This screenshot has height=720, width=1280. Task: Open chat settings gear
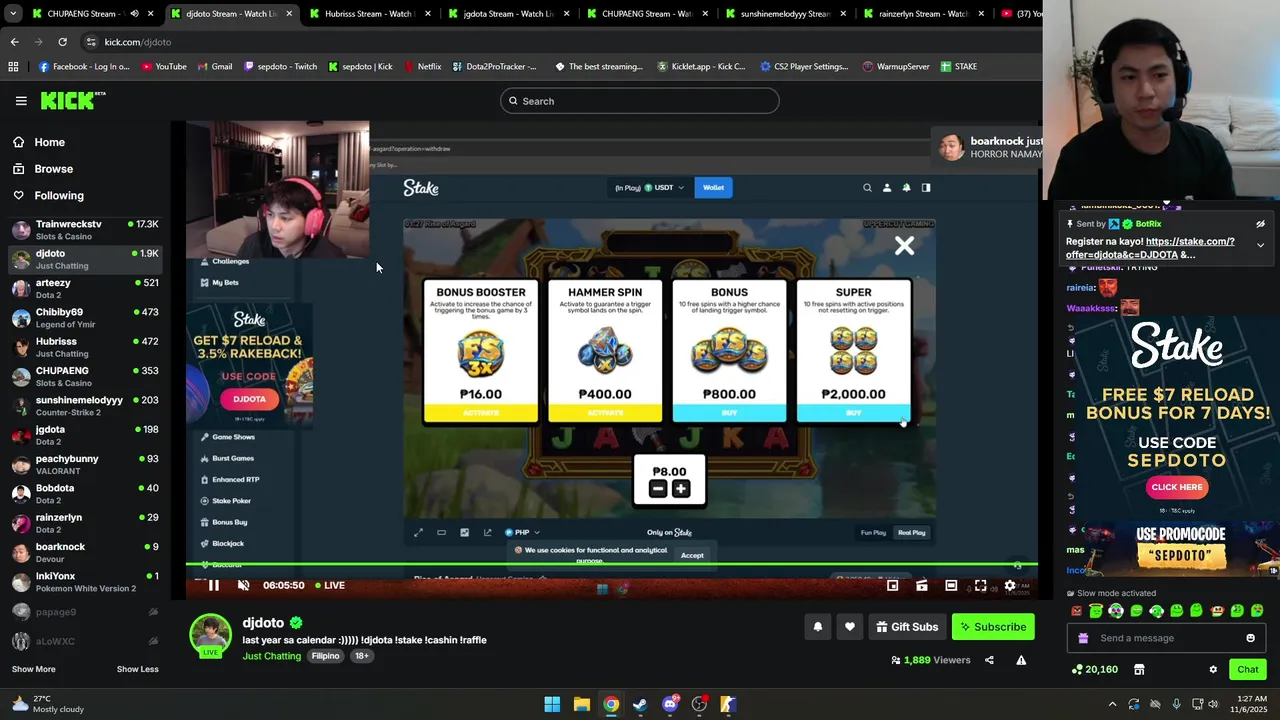coord(1213,669)
